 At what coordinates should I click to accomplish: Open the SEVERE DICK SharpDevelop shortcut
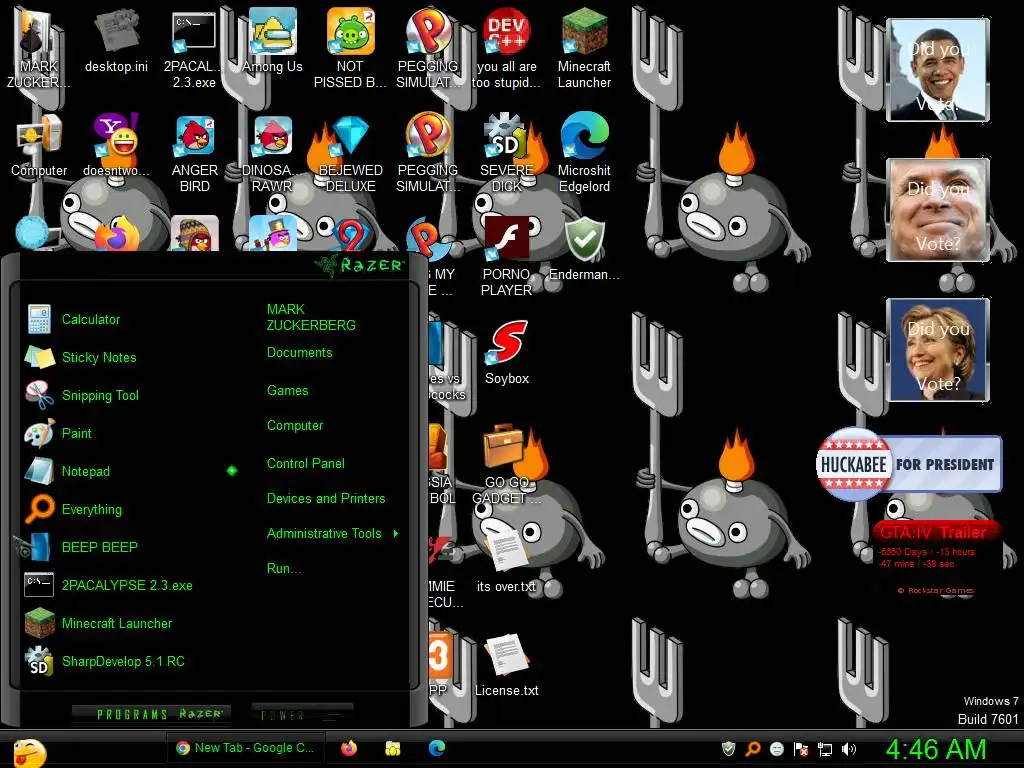[x=506, y=154]
